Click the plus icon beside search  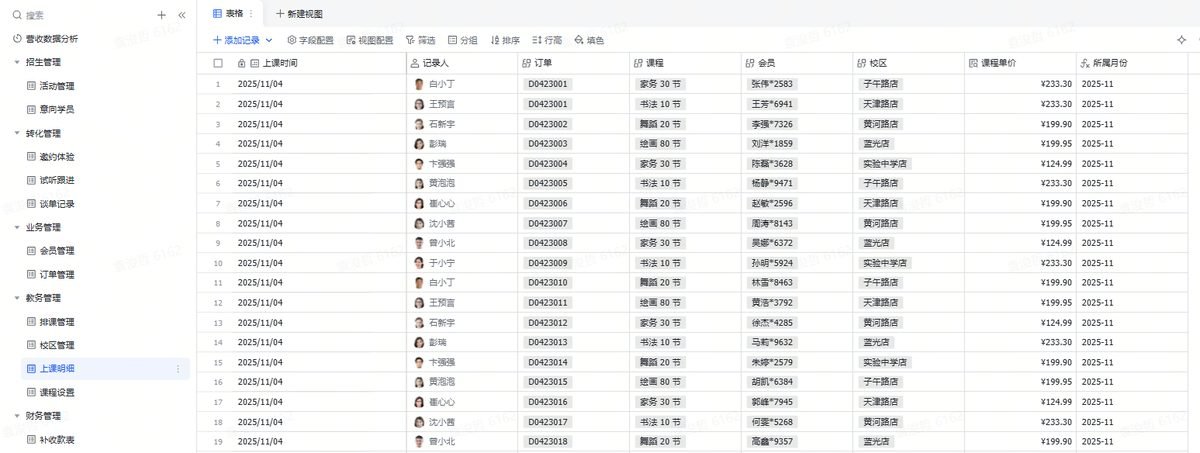162,15
